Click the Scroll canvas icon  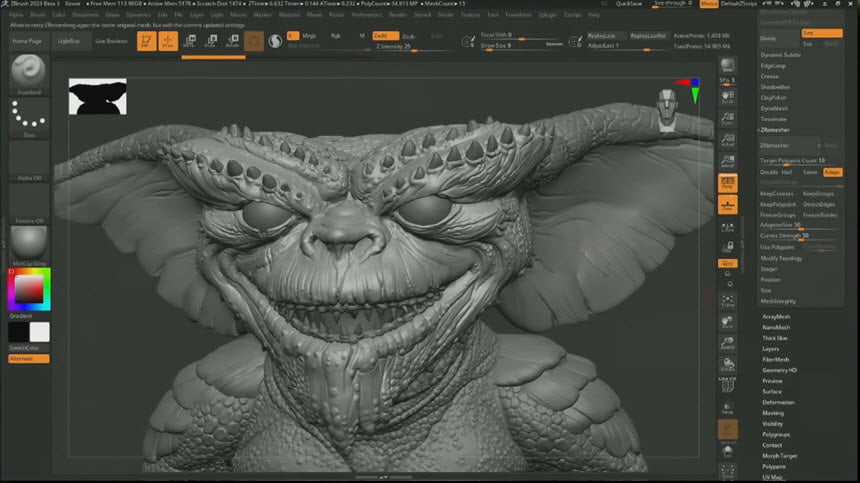tap(727, 98)
